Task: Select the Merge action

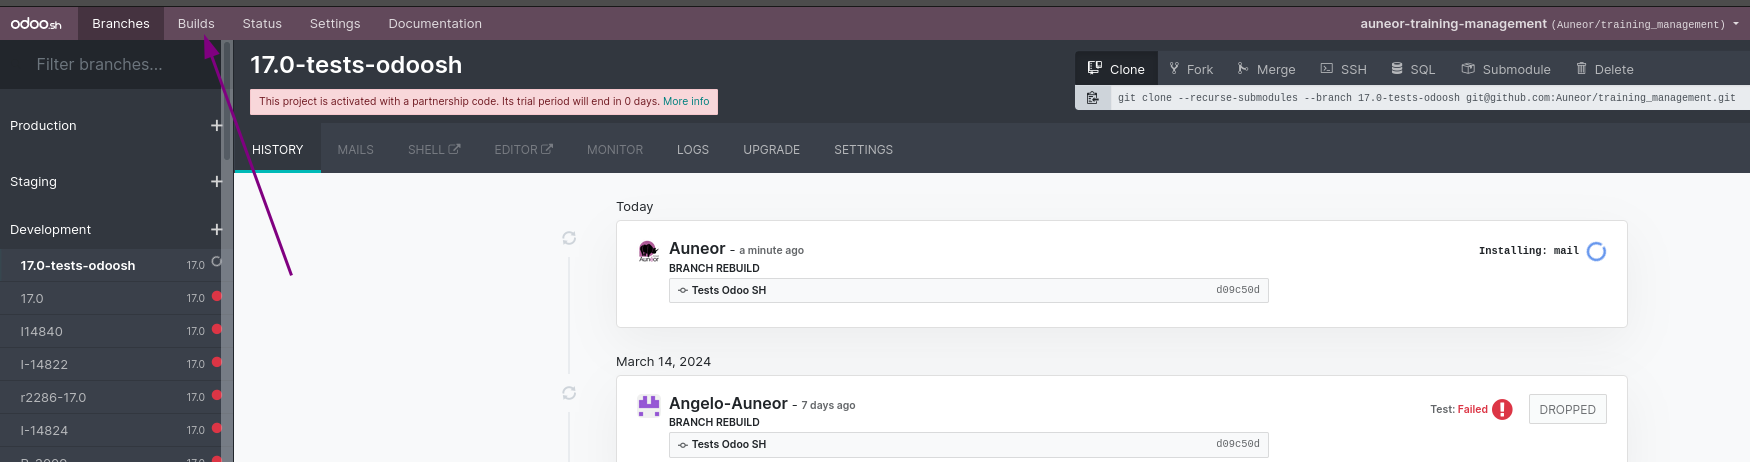Action: click(1266, 69)
